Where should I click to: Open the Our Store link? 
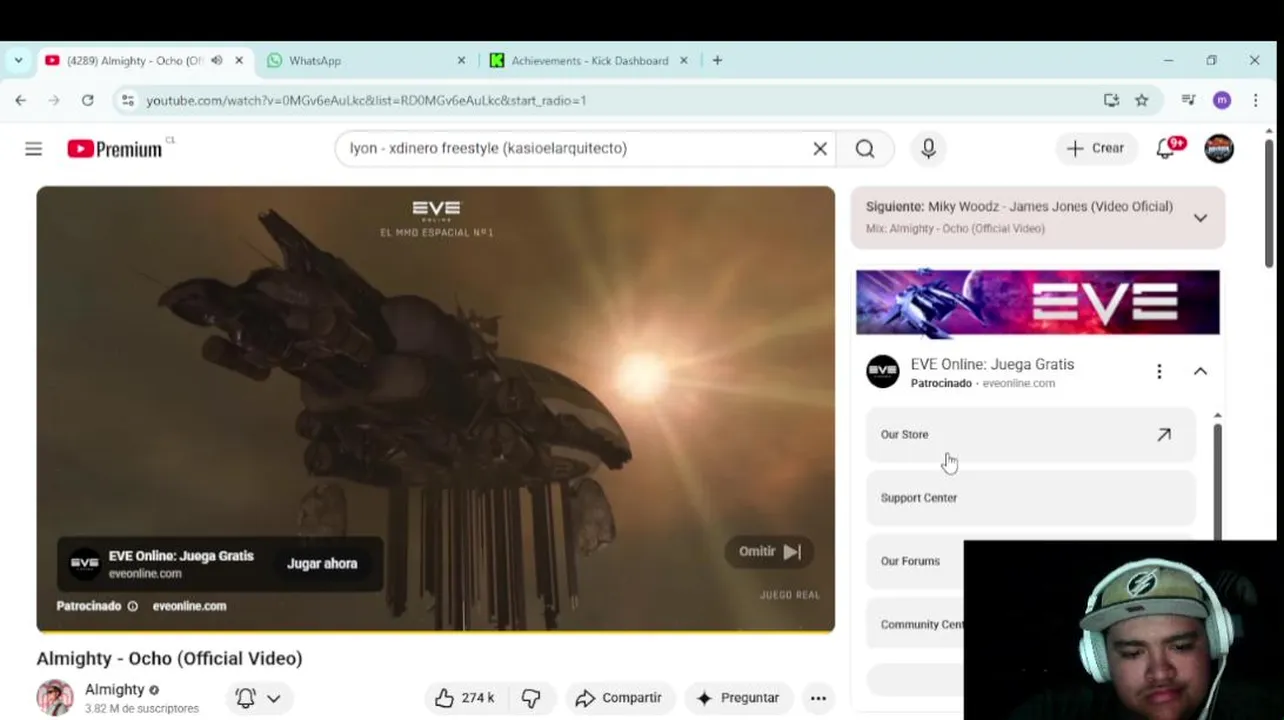tap(1030, 435)
